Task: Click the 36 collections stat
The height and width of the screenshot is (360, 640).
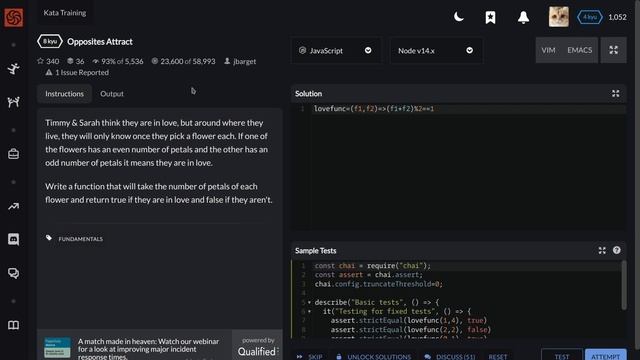Action: click(76, 61)
